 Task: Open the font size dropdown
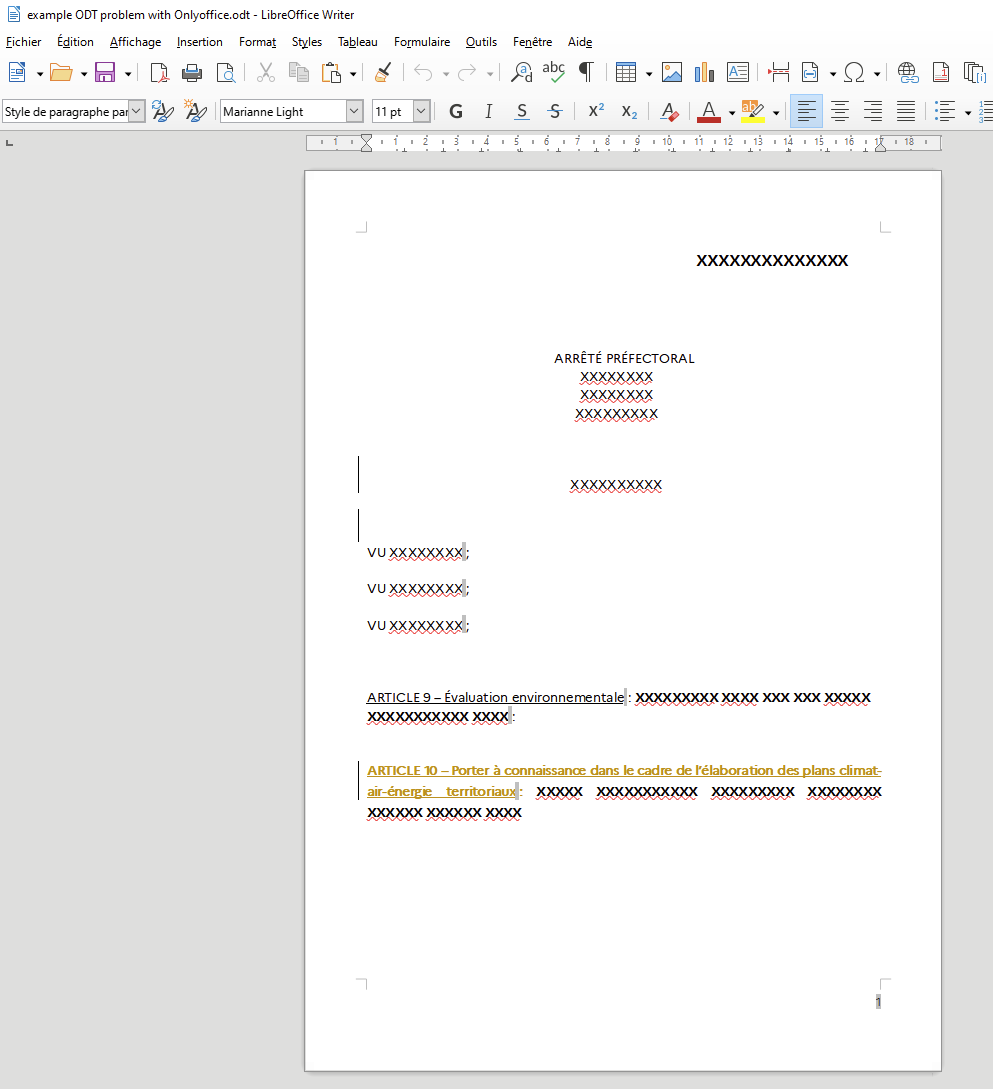423,111
